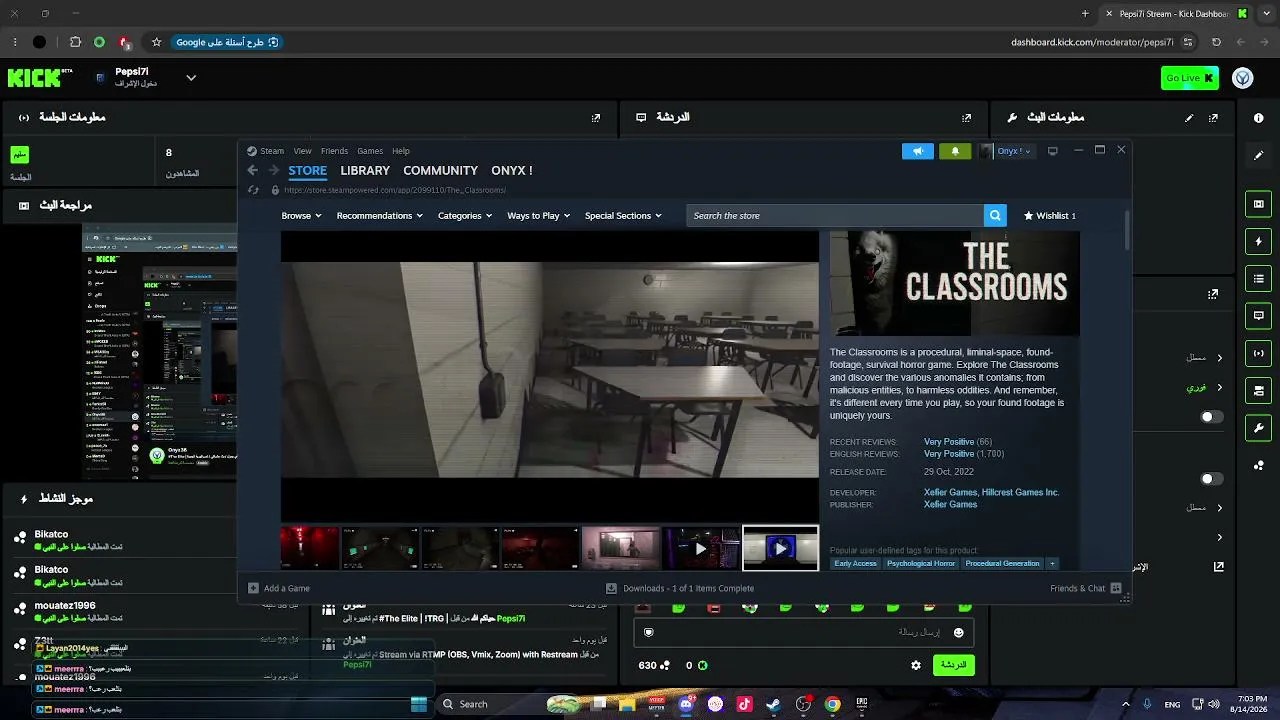1280x720 pixels.
Task: Open the Help menu in Steam
Action: click(x=401, y=151)
